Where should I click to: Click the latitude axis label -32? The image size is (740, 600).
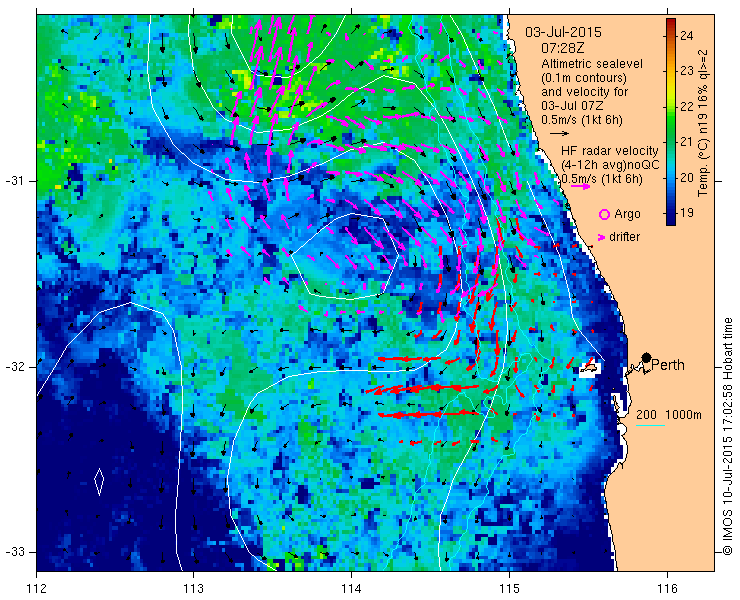[14, 367]
